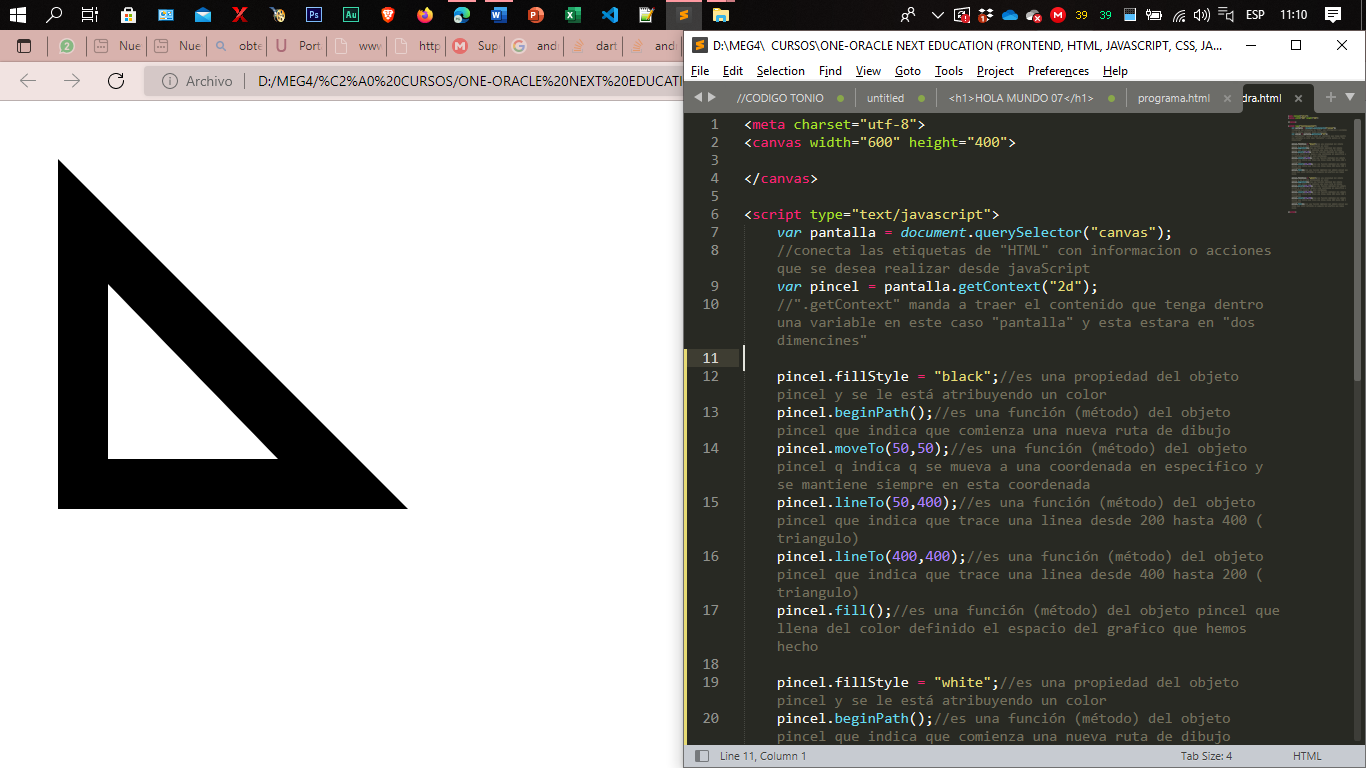
Task: Switch to 'dart' Stack Overflow tab
Action: pyautogui.click(x=594, y=46)
